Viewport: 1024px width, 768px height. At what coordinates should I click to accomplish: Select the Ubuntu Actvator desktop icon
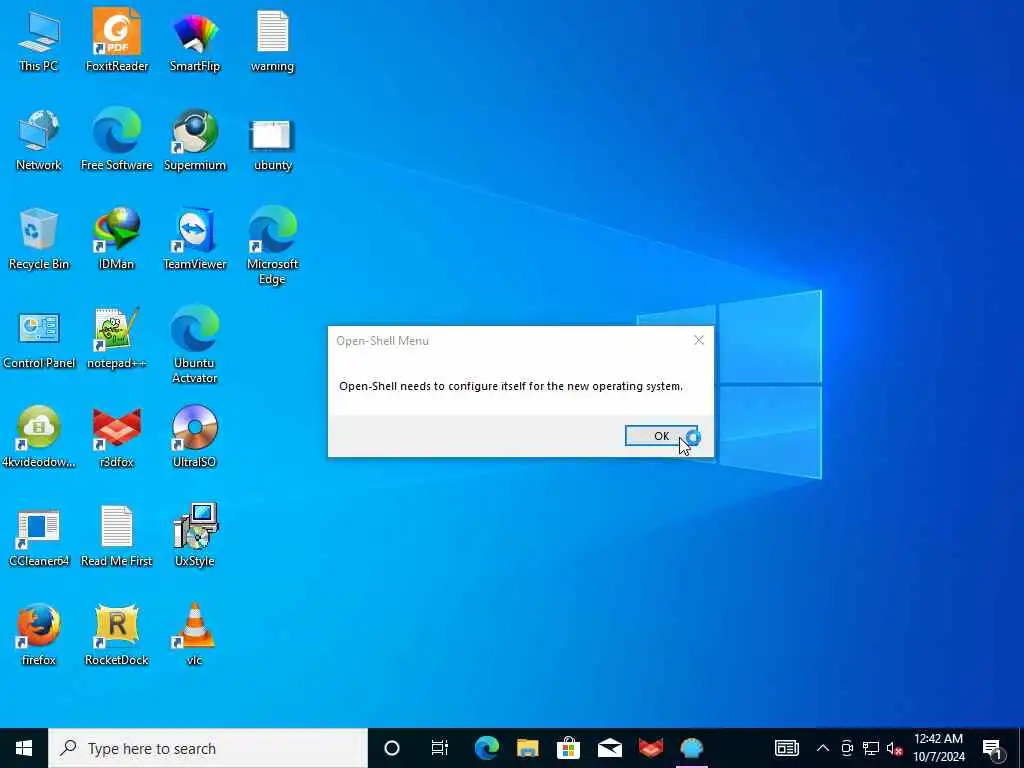[x=195, y=345]
